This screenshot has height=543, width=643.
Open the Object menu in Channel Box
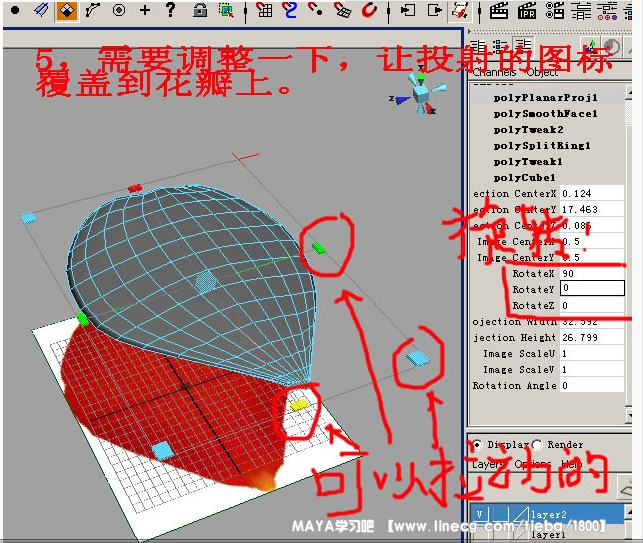[542, 72]
